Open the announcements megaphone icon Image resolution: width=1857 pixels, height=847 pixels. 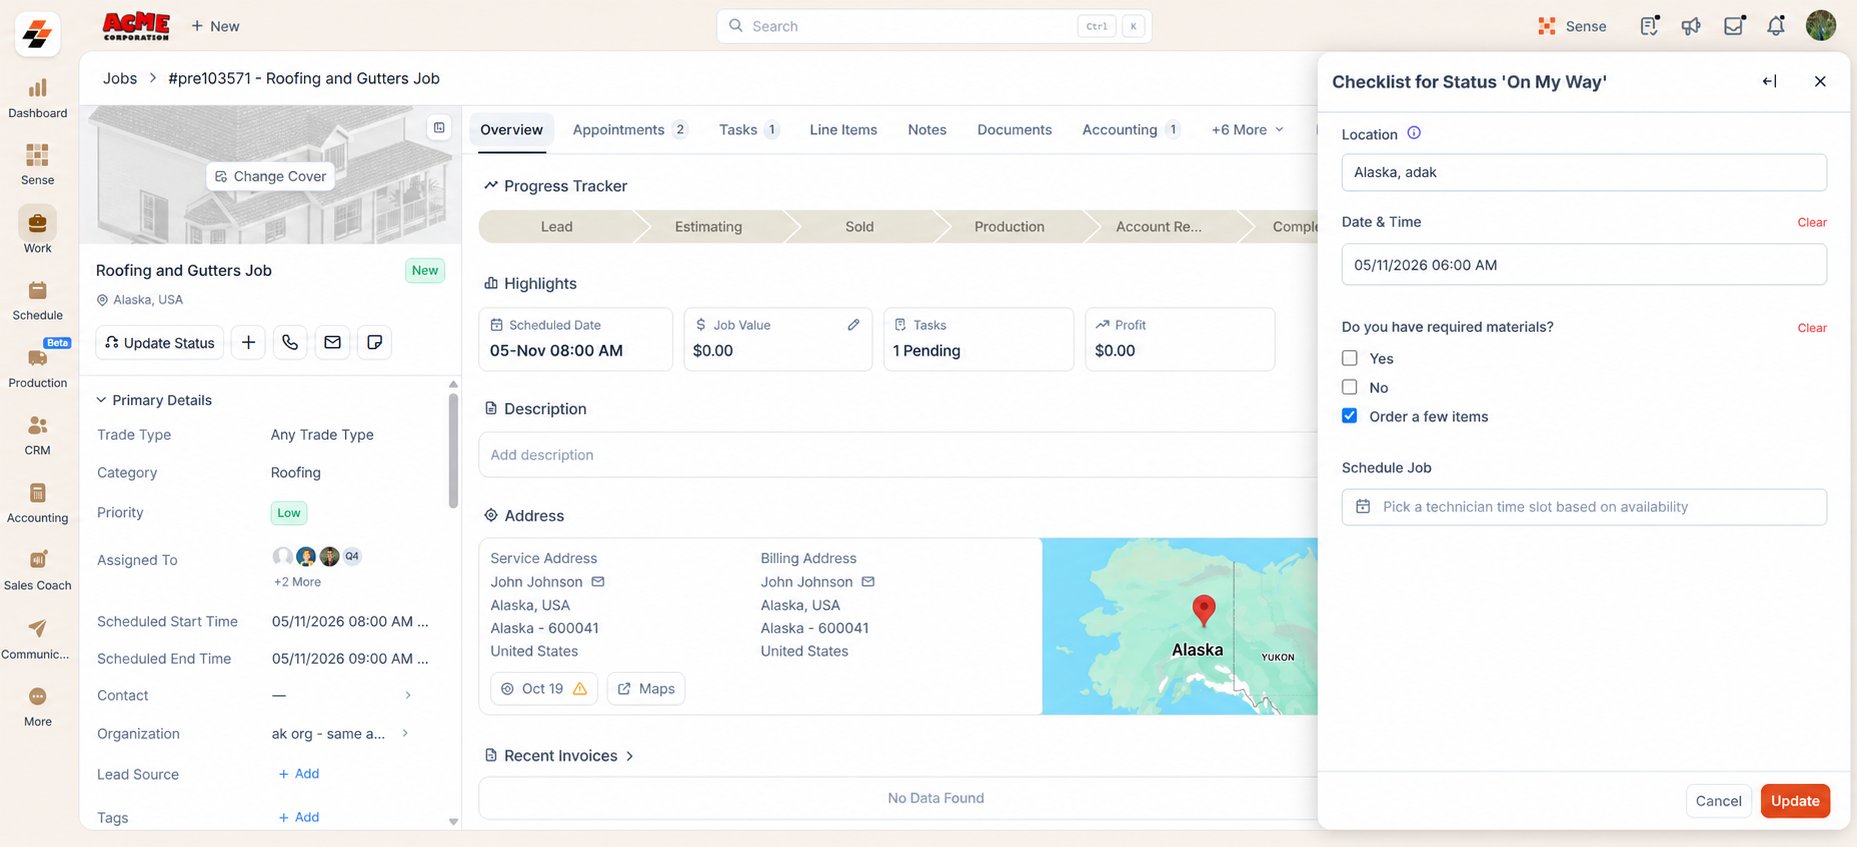coord(1691,26)
